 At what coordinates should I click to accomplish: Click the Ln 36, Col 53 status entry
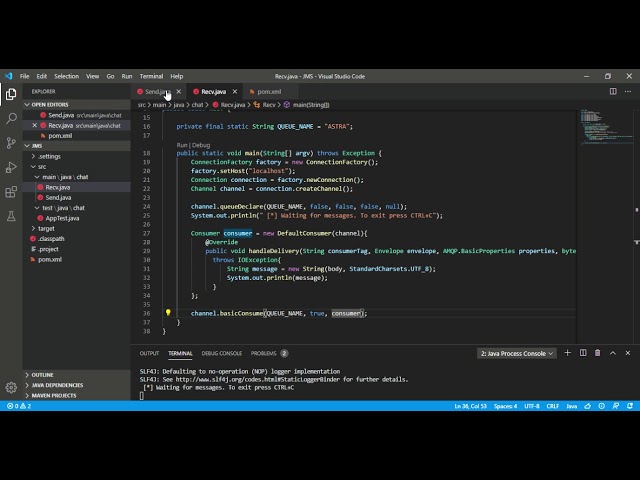click(471, 406)
